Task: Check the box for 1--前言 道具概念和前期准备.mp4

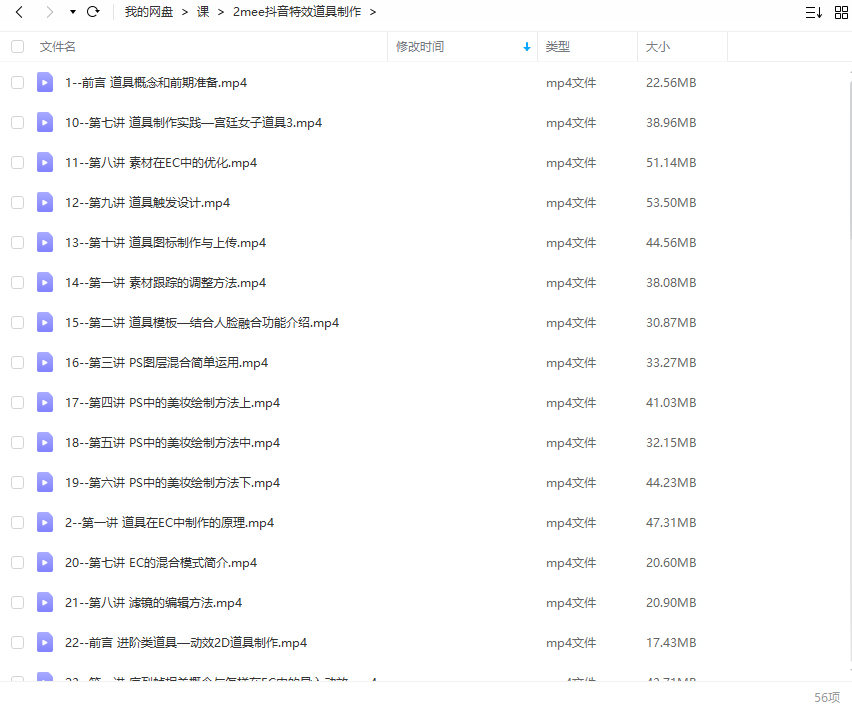Action: point(17,82)
